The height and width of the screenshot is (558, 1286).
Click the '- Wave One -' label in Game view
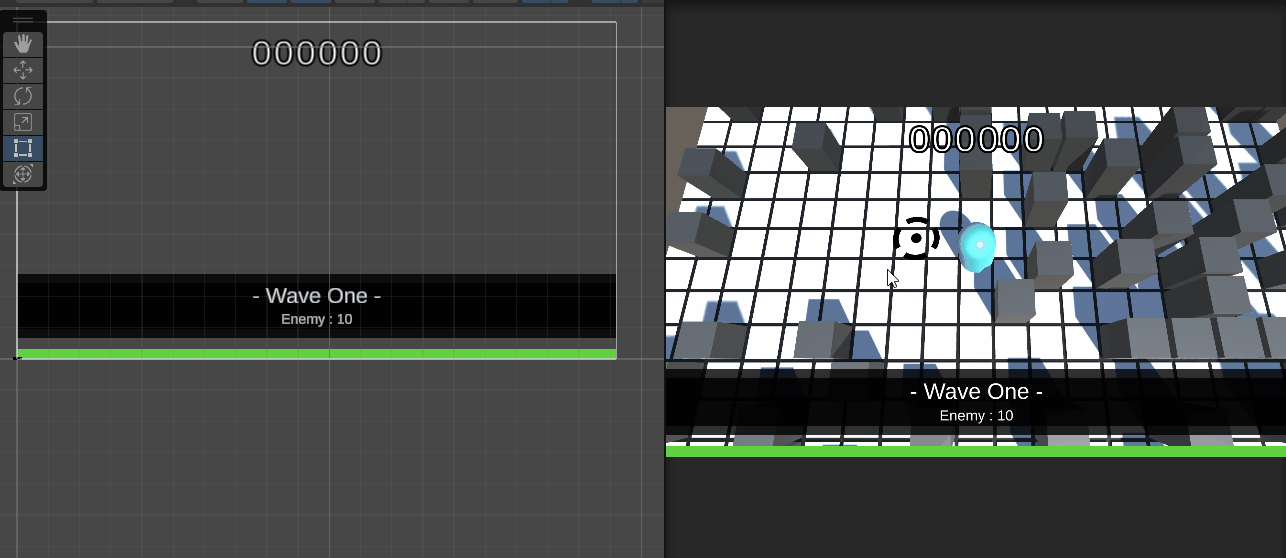click(x=976, y=391)
